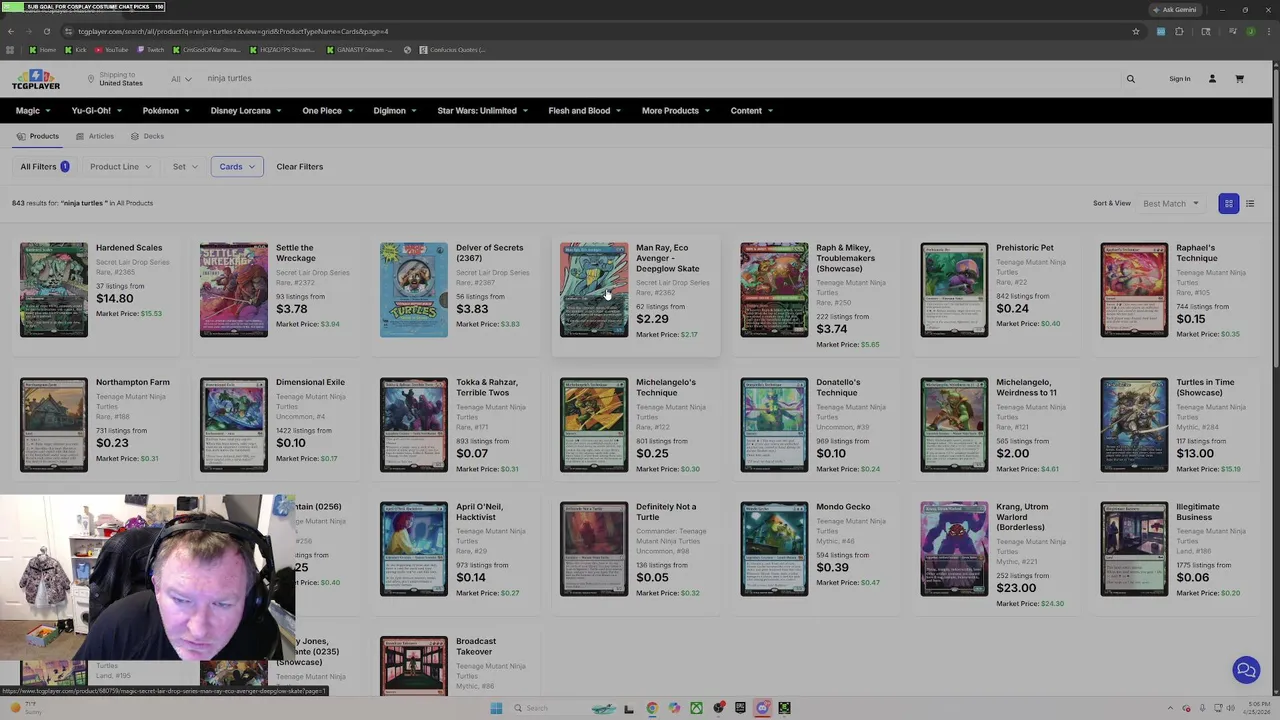Open Northampton Farm card image
The height and width of the screenshot is (720, 1280).
tap(54, 425)
